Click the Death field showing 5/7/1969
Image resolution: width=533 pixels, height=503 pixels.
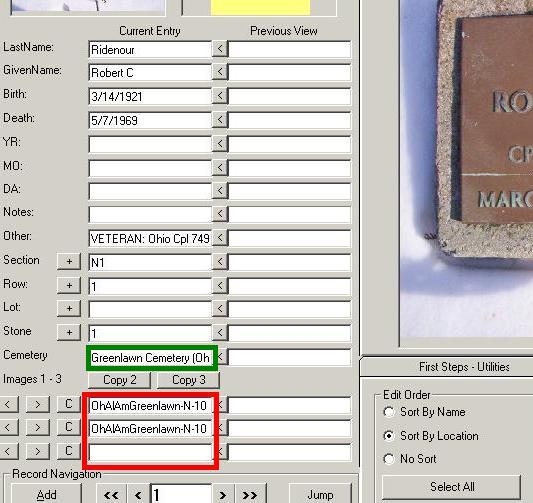150,120
